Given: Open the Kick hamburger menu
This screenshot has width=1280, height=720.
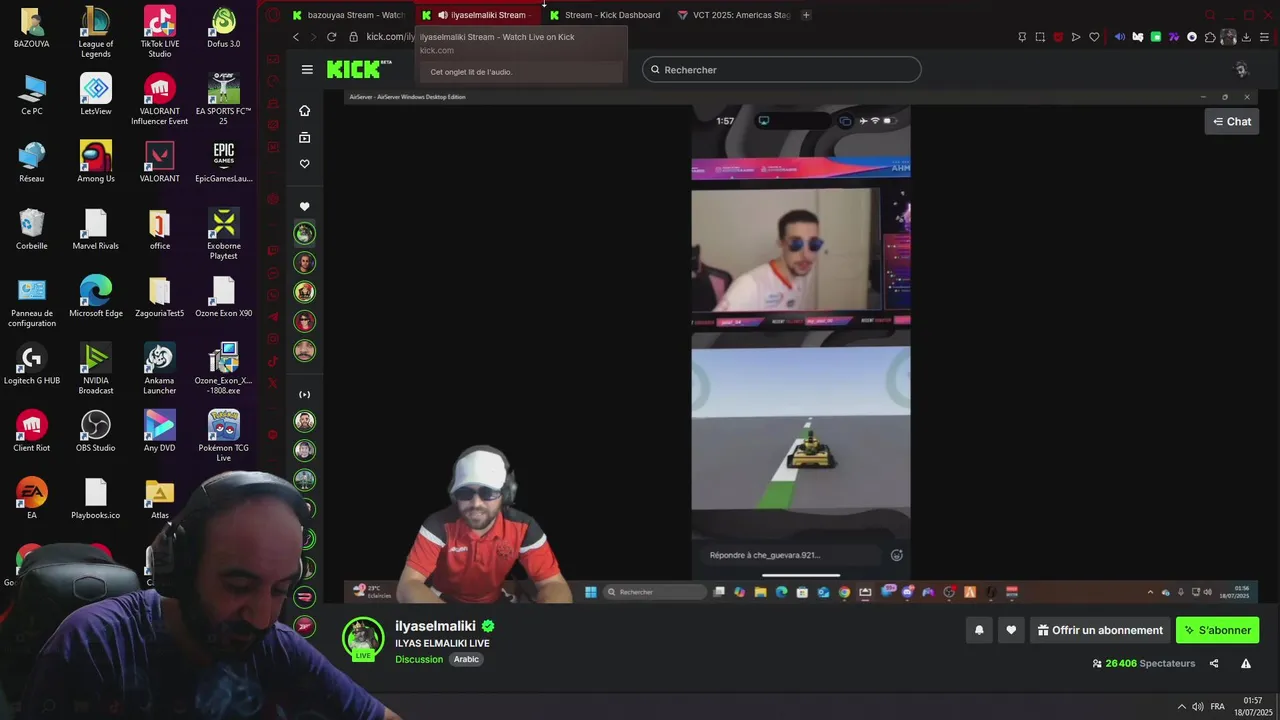Looking at the screenshot, I should [307, 70].
